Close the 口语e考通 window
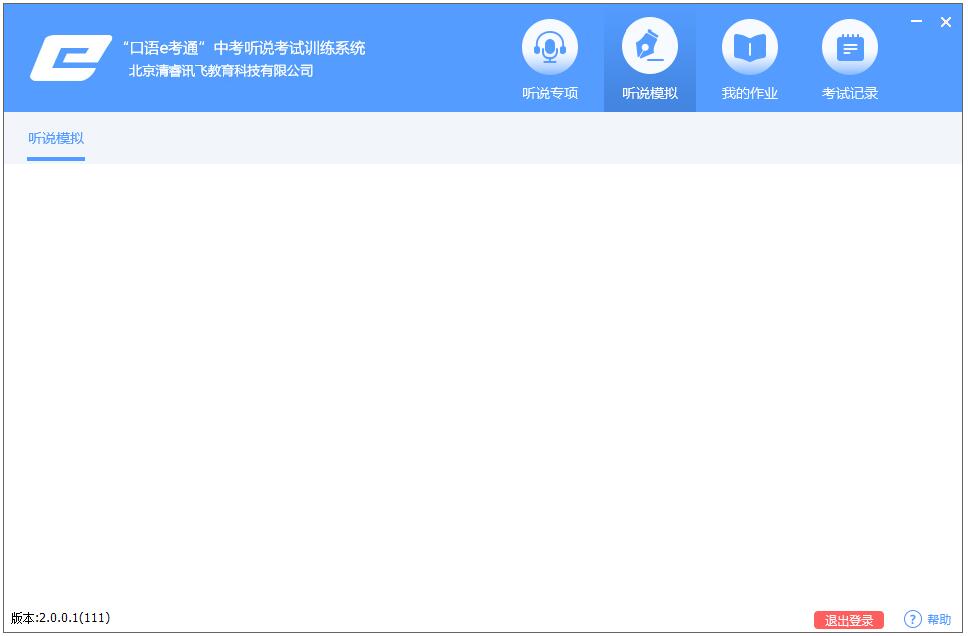 (x=946, y=22)
